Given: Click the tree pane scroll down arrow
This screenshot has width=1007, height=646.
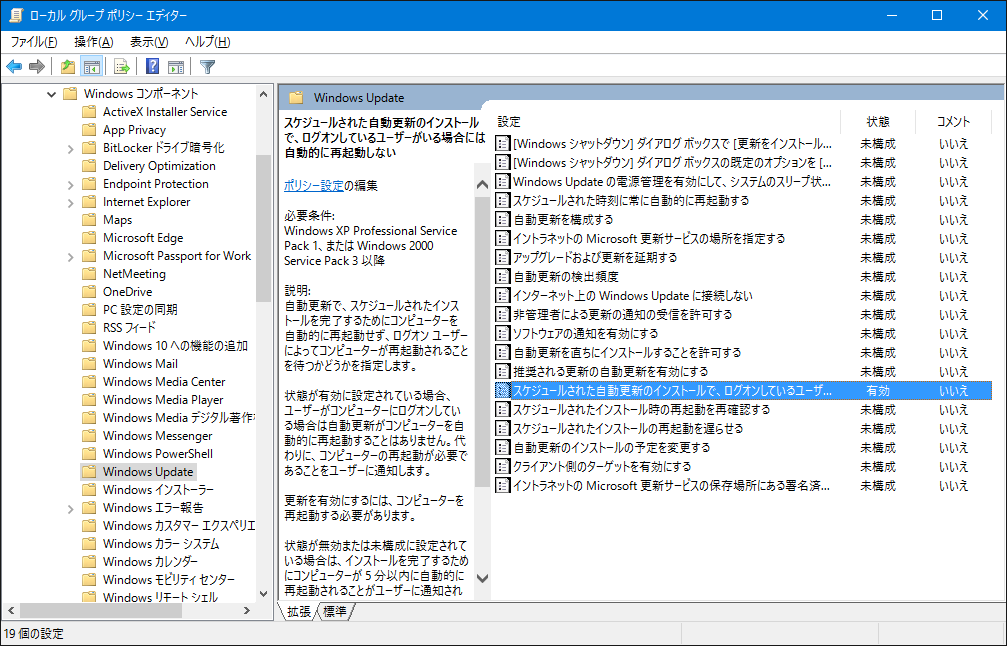Looking at the screenshot, I should pyautogui.click(x=263, y=594).
